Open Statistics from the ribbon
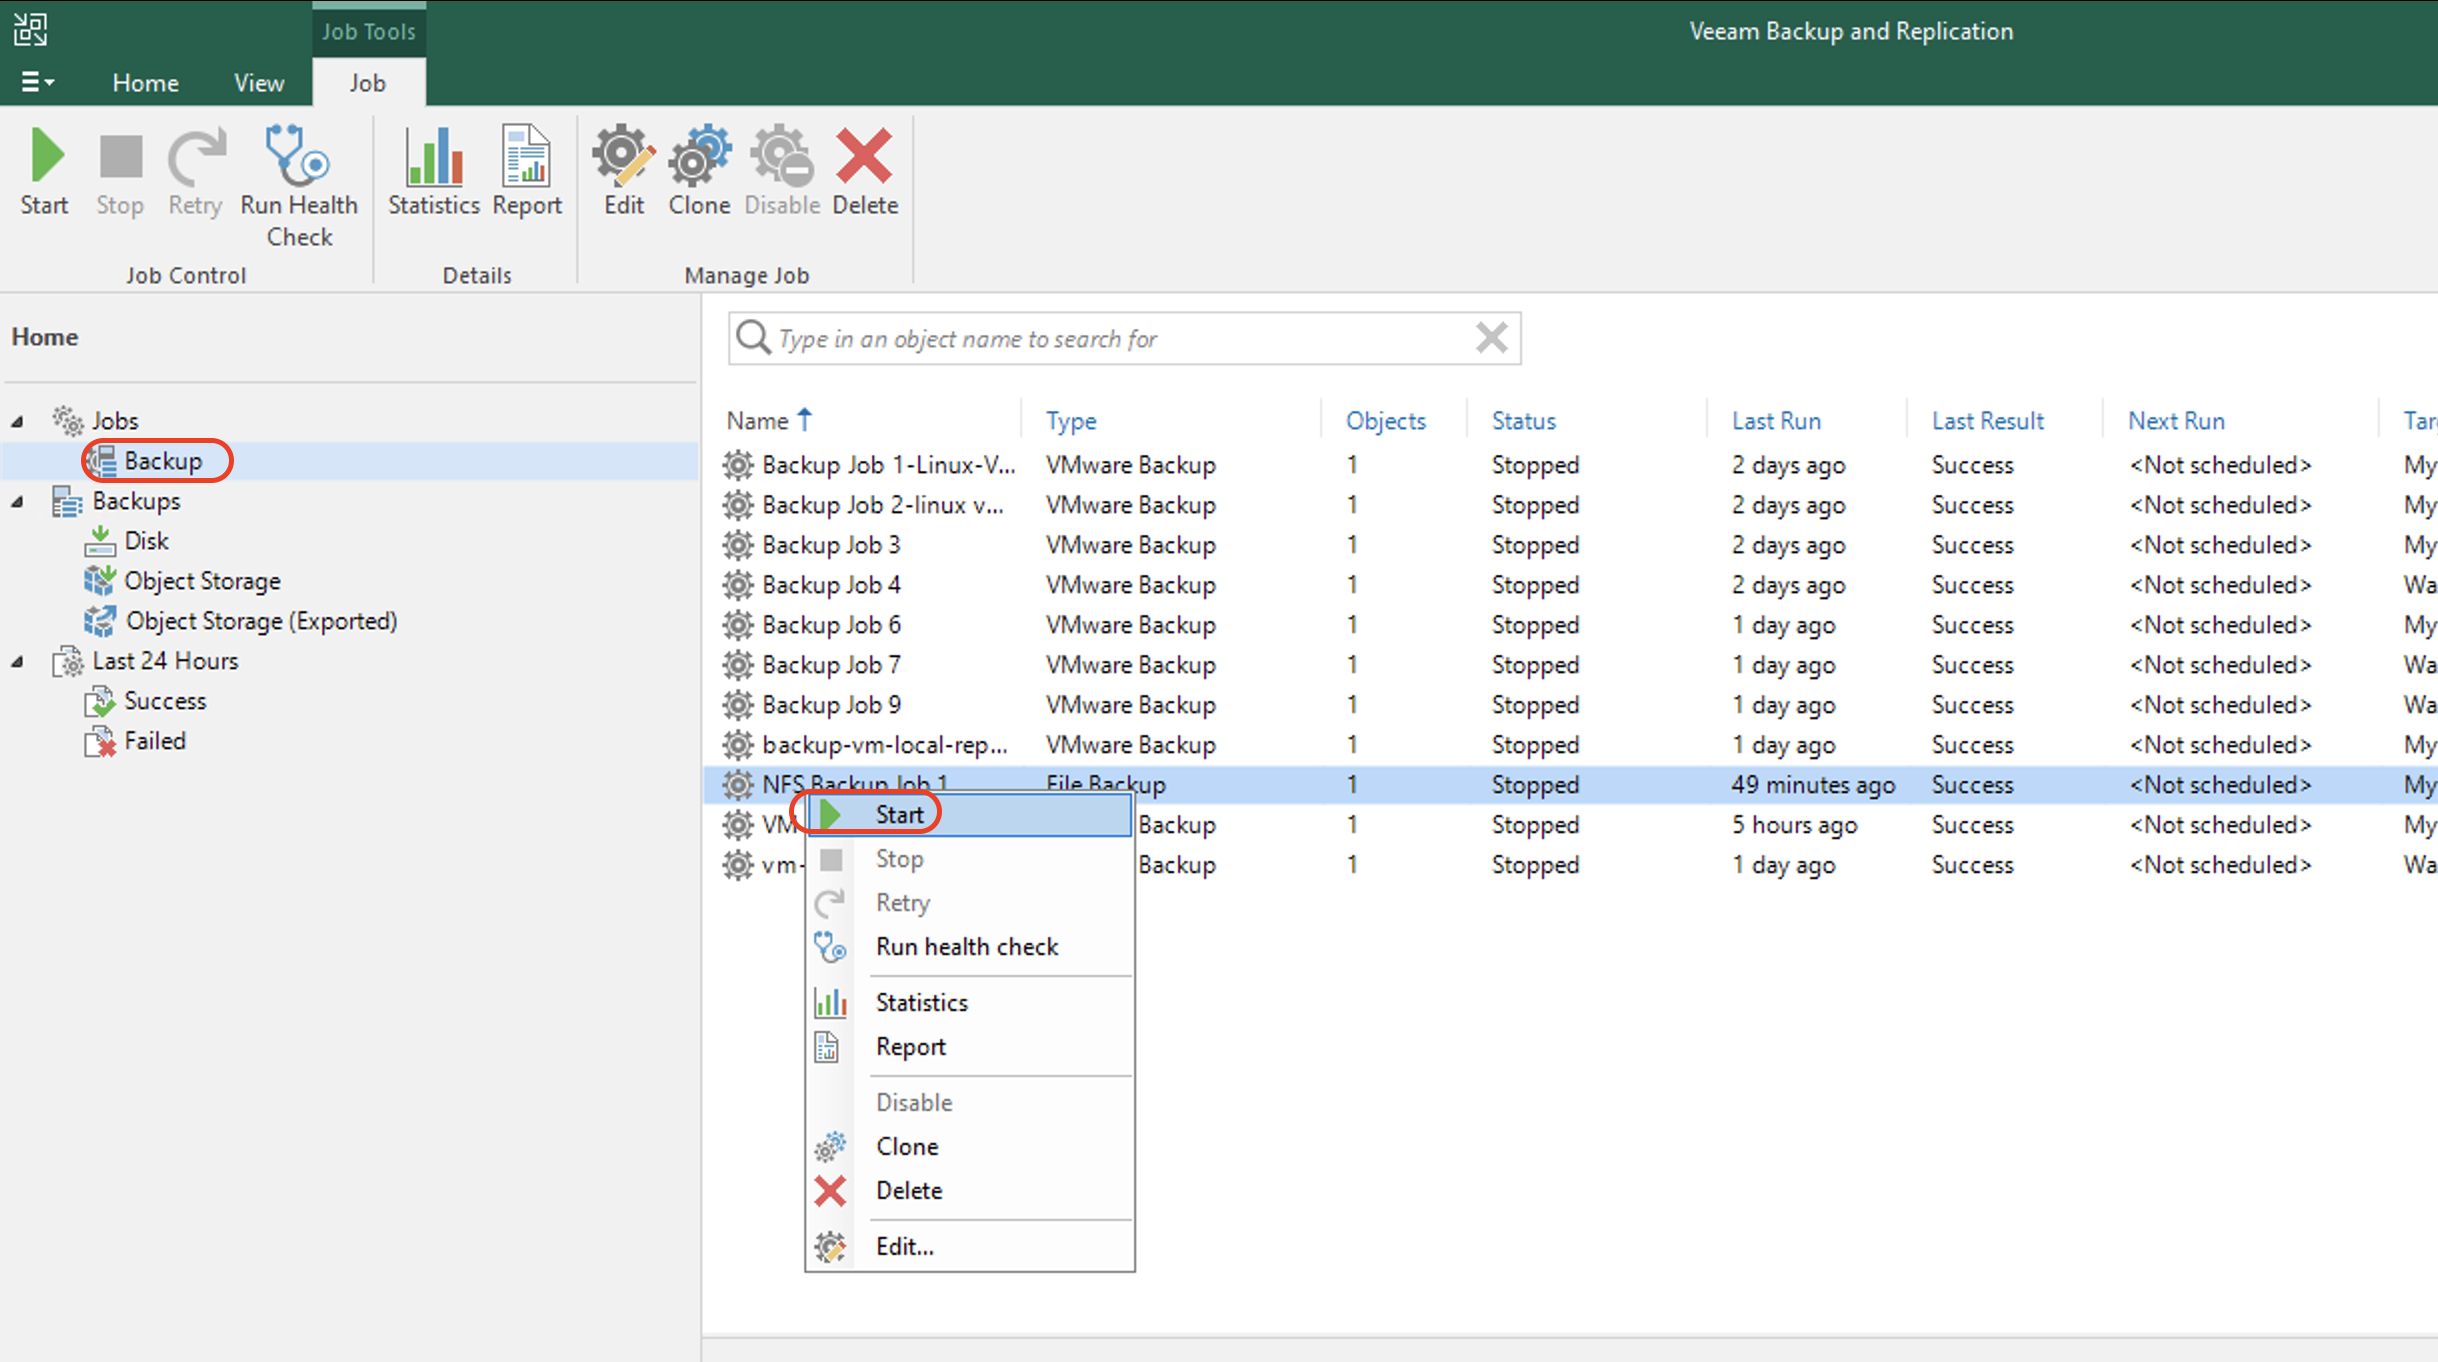 434,171
